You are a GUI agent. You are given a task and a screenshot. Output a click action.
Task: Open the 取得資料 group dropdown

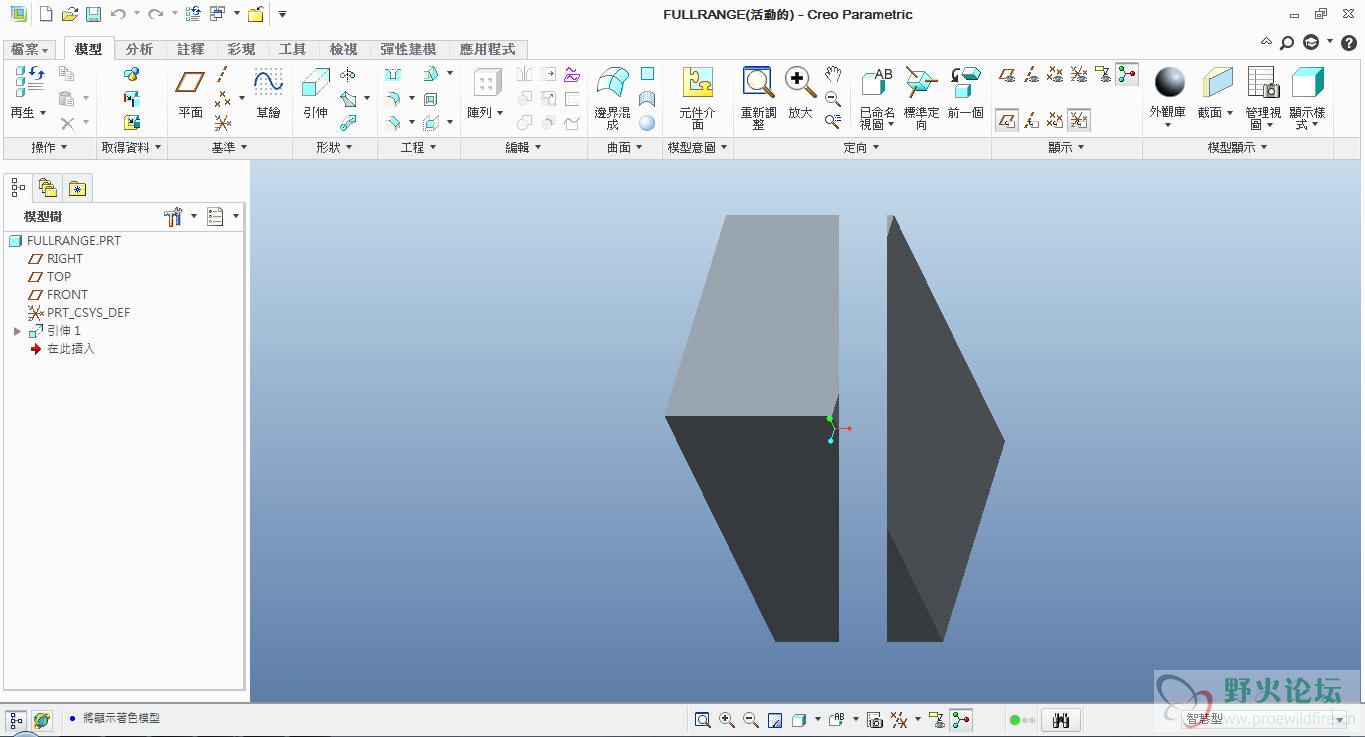pyautogui.click(x=132, y=148)
